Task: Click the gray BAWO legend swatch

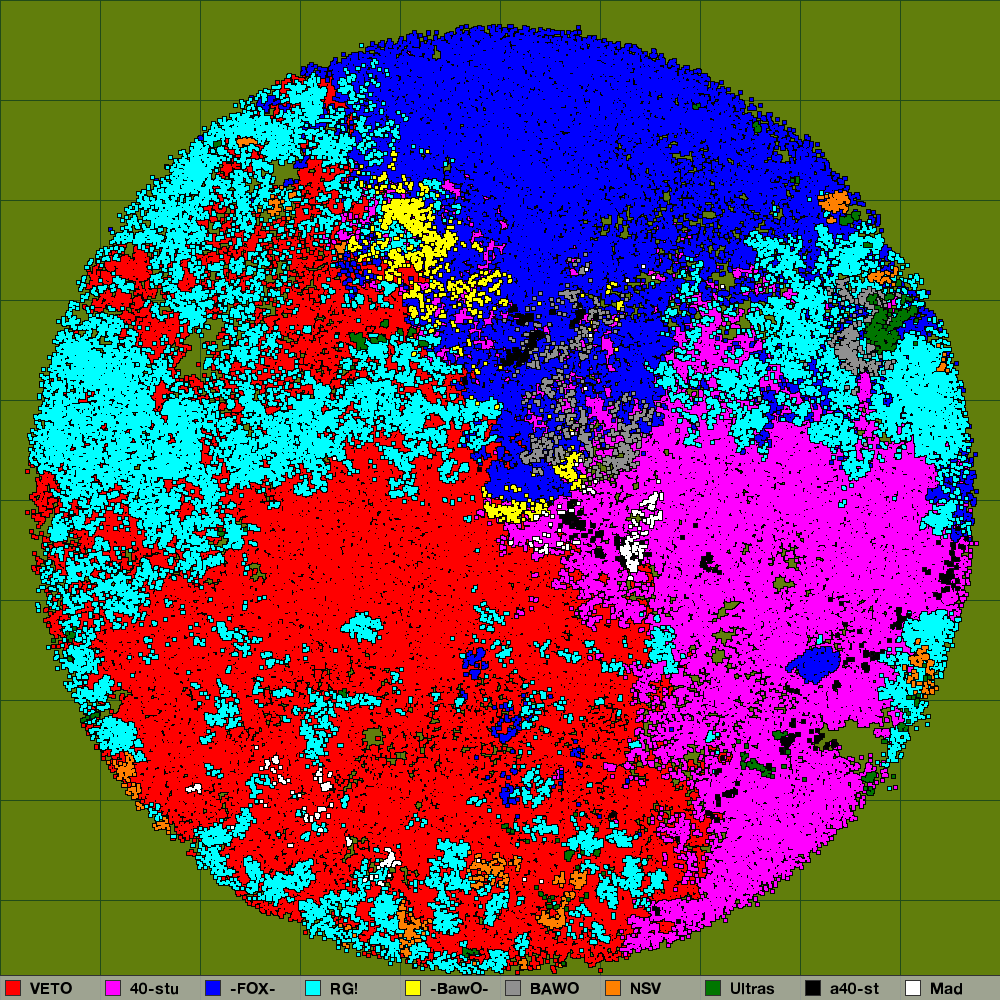Action: (x=513, y=988)
